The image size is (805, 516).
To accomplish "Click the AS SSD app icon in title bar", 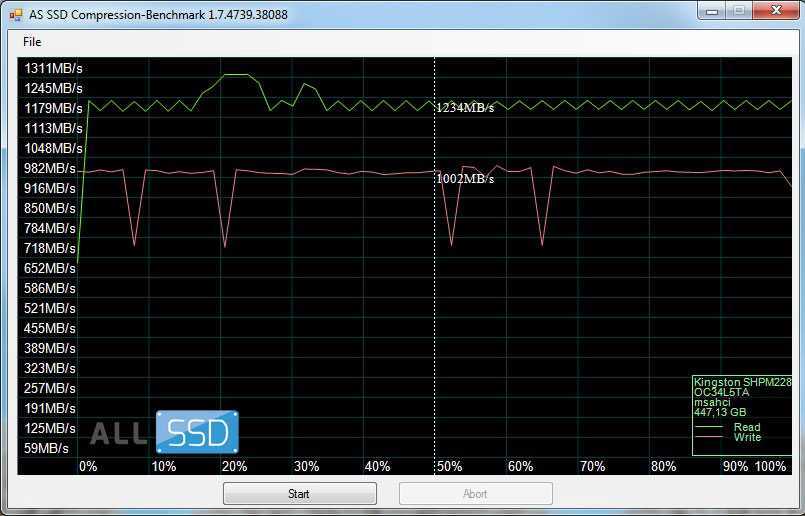I will point(15,15).
